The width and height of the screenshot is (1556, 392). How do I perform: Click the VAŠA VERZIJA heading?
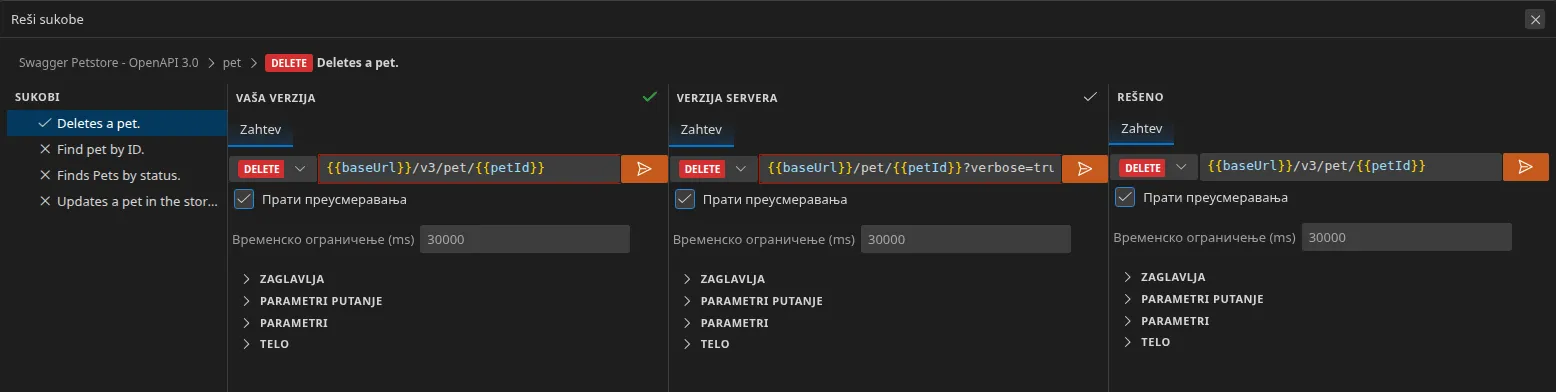coord(276,98)
